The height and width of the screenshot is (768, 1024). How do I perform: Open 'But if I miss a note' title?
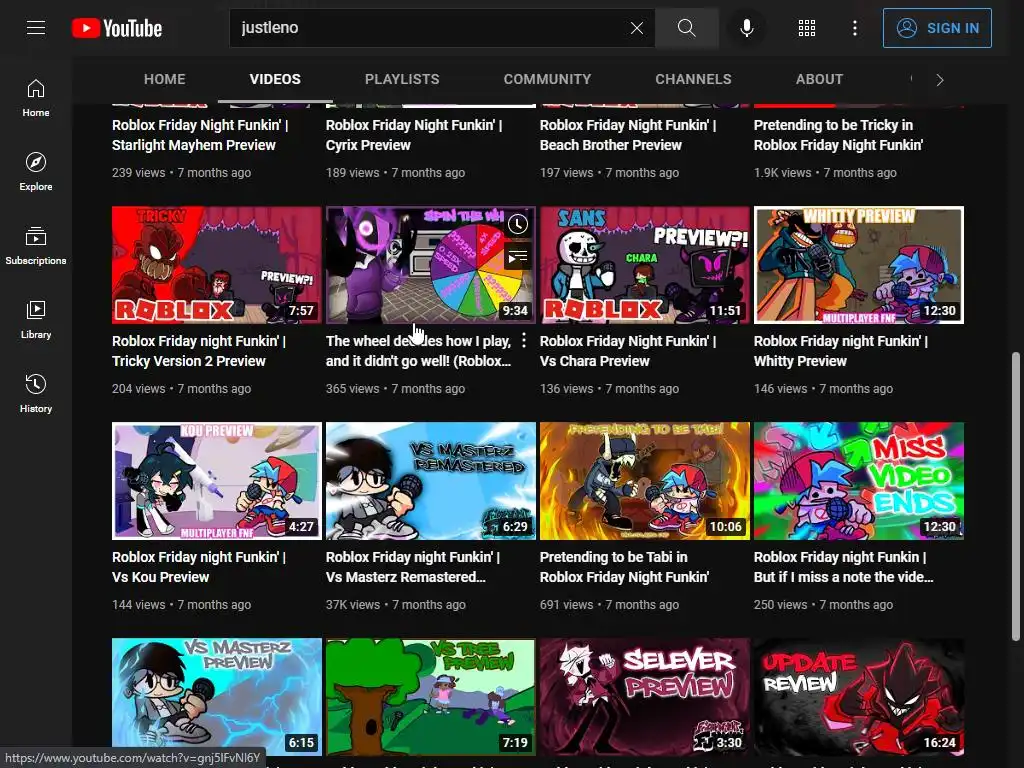[844, 567]
